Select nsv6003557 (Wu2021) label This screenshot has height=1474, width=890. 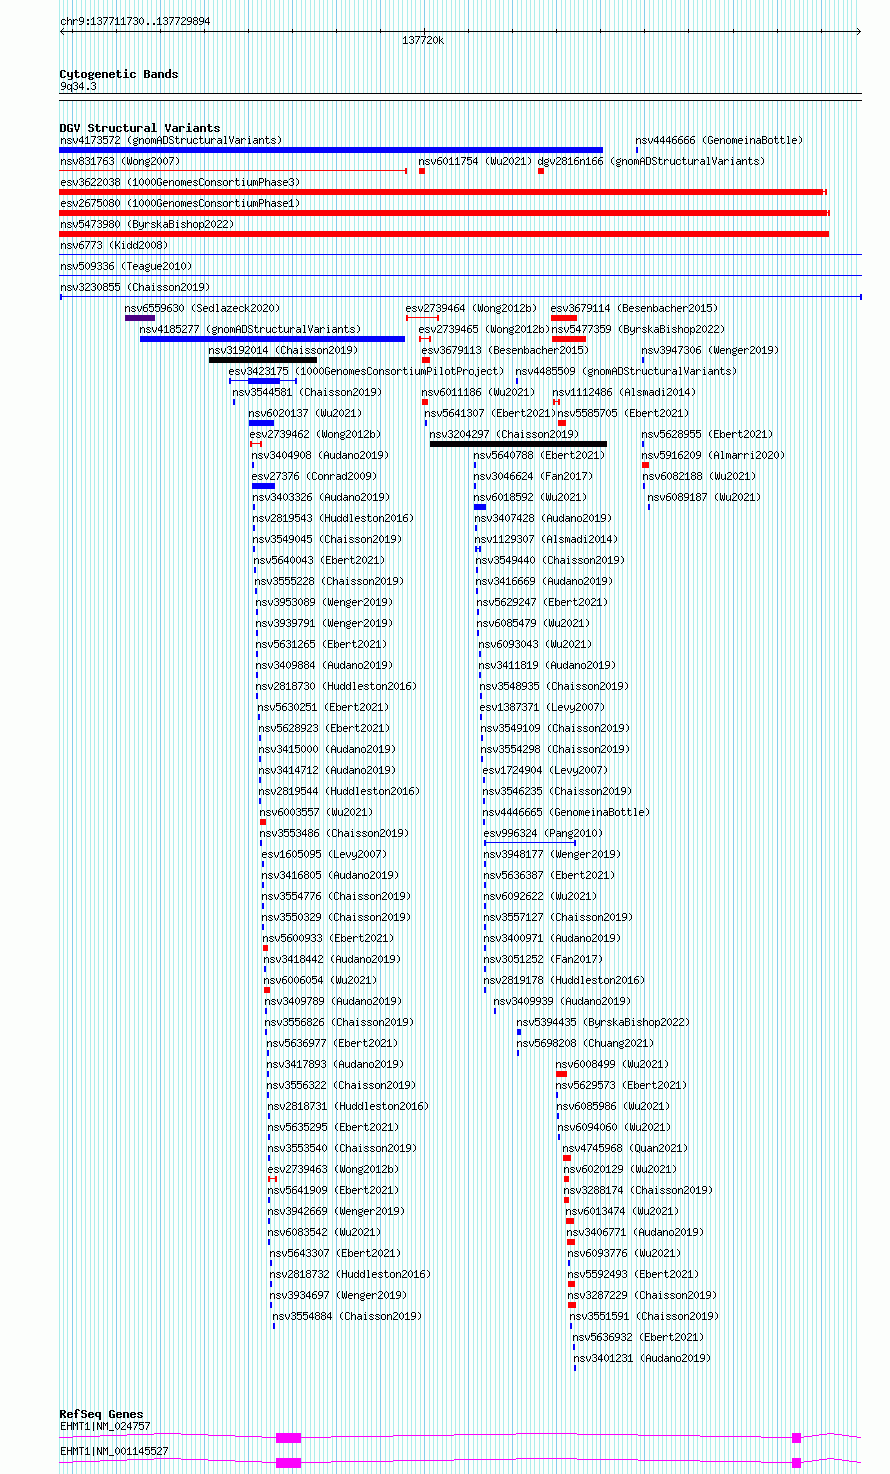click(x=316, y=813)
